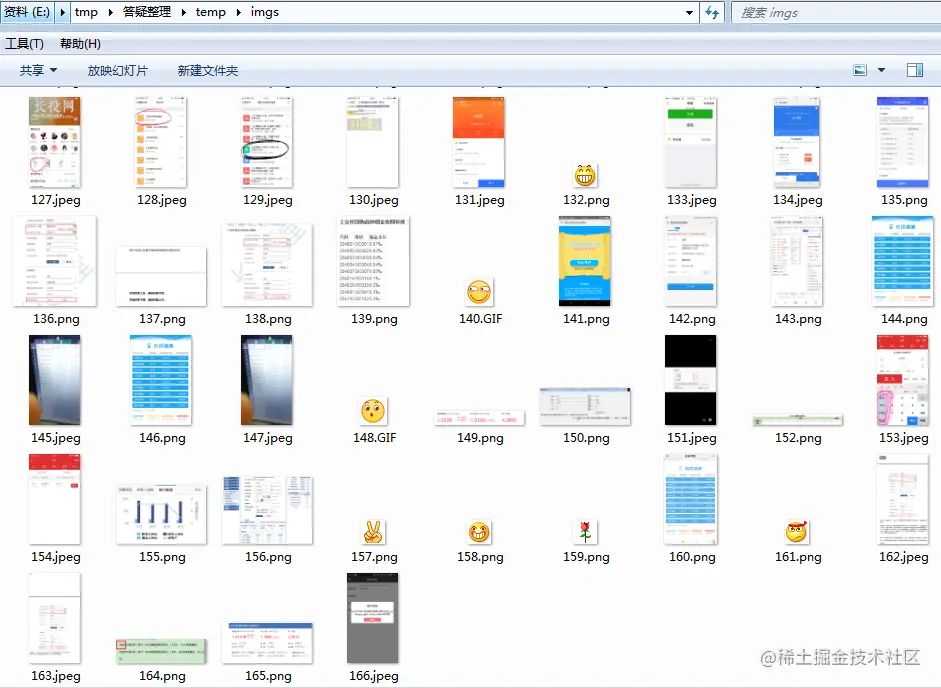Go to 答疑整理 folder breadcrumb

(146, 13)
